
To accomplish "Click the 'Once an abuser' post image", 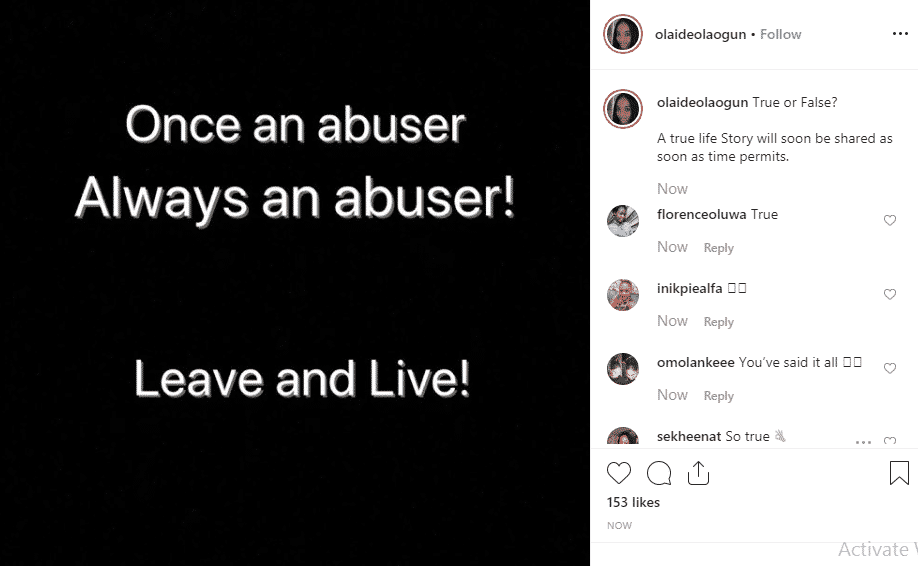I will click(295, 283).
